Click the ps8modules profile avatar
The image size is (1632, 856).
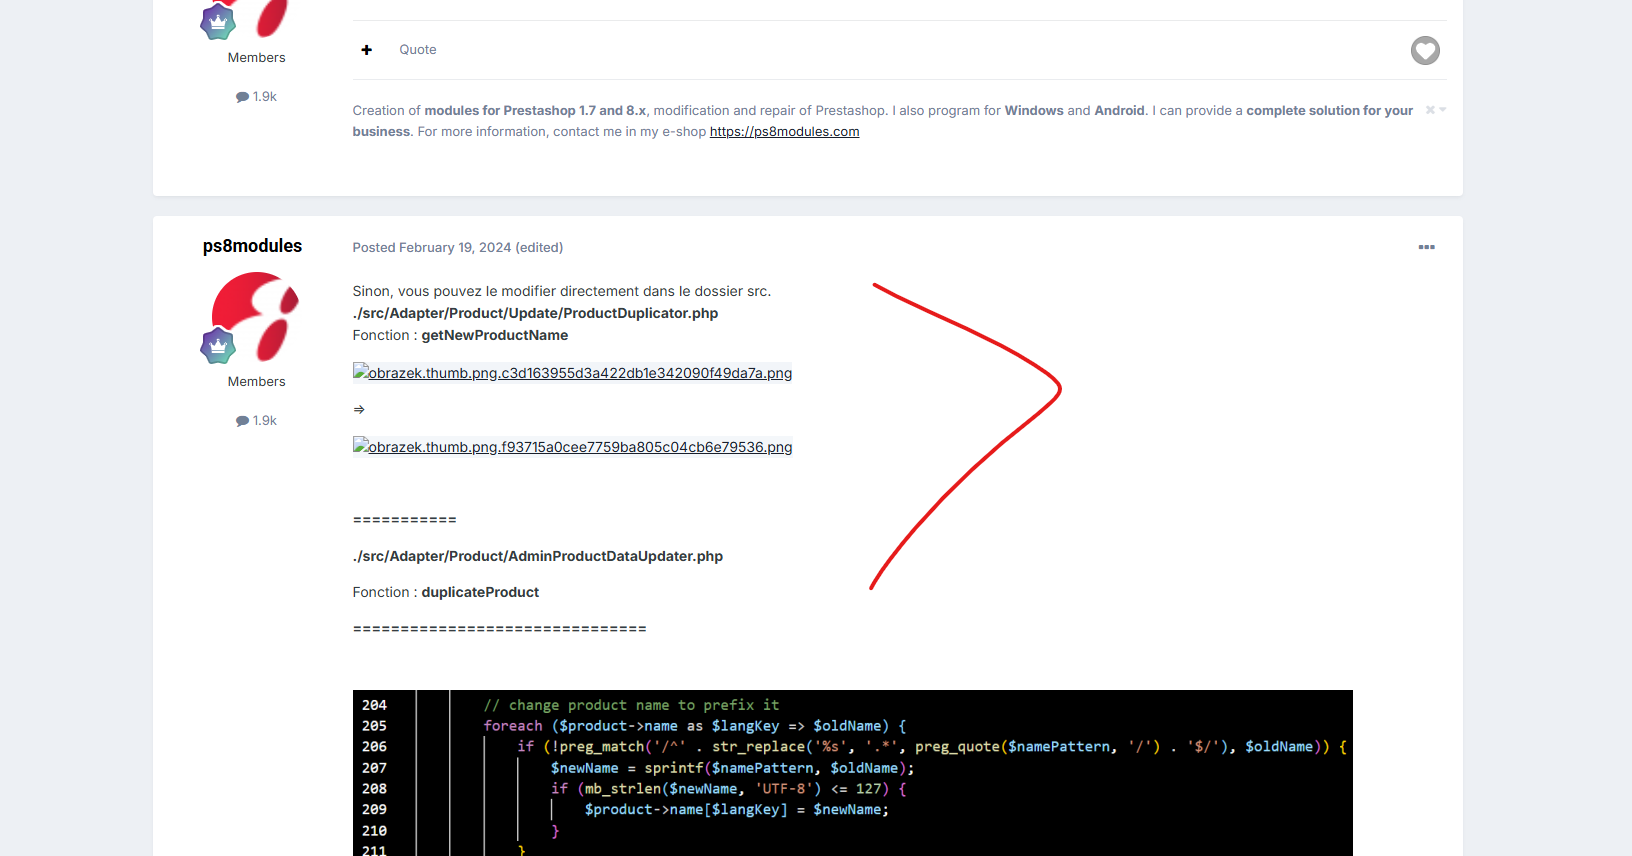pyautogui.click(x=256, y=317)
